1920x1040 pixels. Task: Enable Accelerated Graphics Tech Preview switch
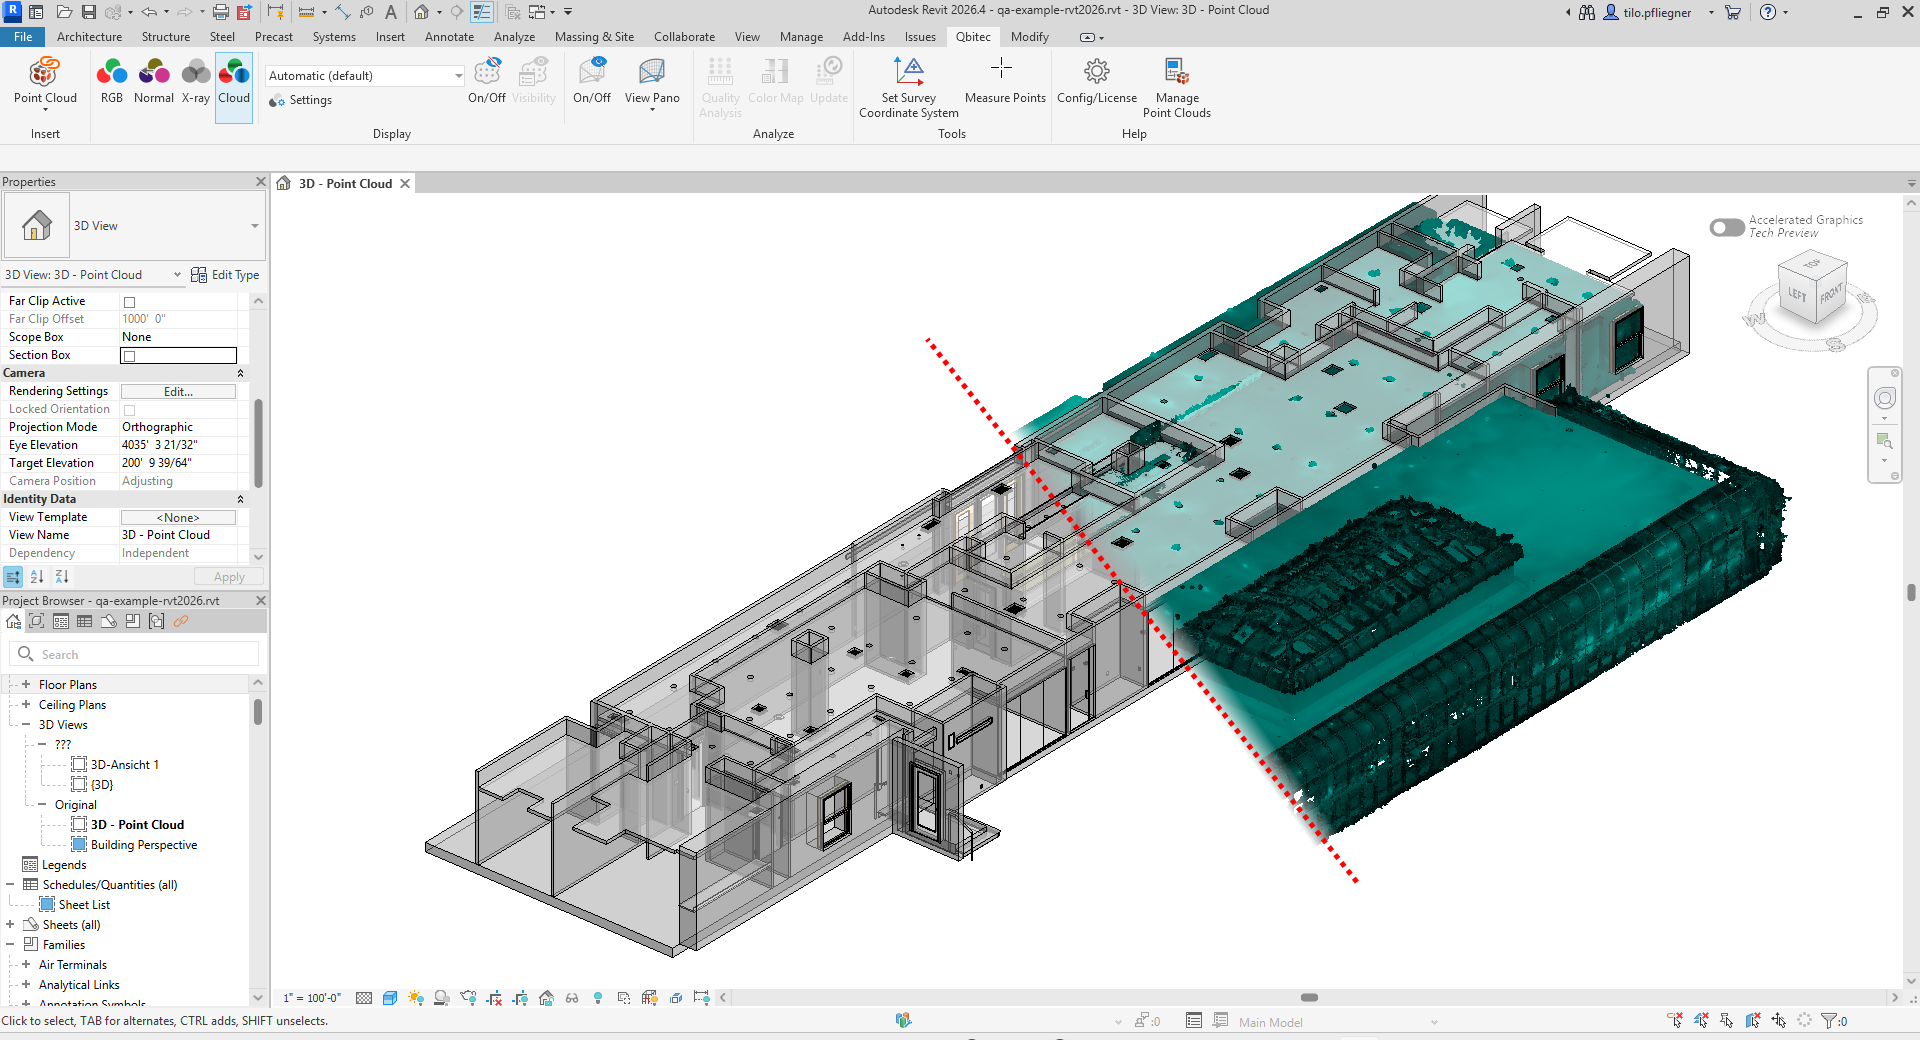click(1727, 227)
